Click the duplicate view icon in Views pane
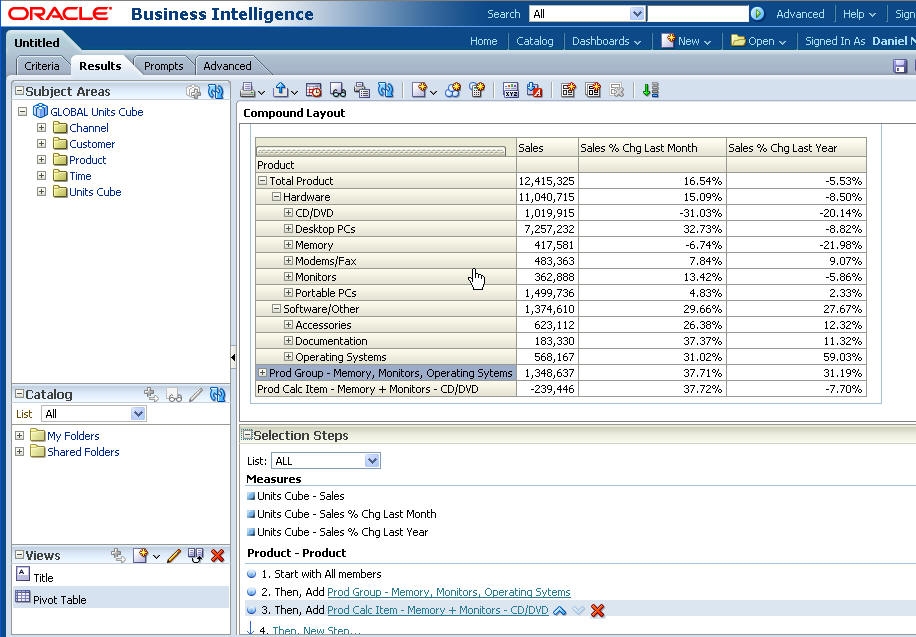The width and height of the screenshot is (916, 637). pyautogui.click(x=196, y=555)
